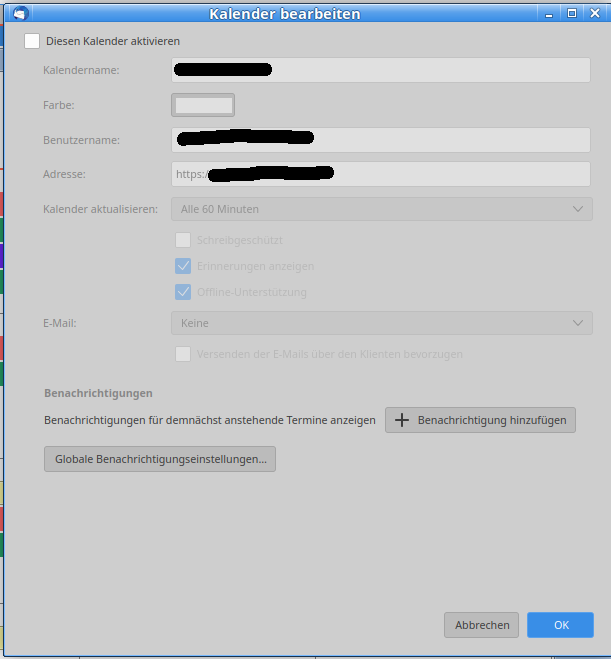This screenshot has height=659, width=611.
Task: Toggle 'Erinnerungen anzeigen' checkbox
Action: [183, 266]
